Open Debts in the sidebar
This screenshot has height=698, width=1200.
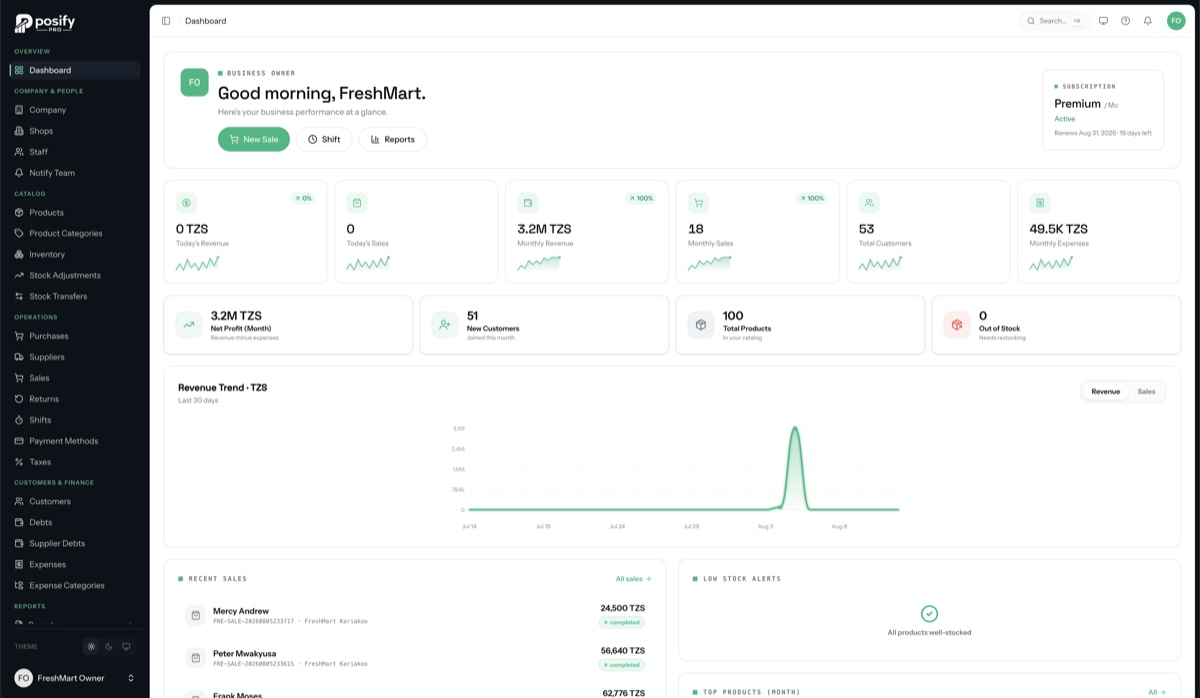(75, 522)
